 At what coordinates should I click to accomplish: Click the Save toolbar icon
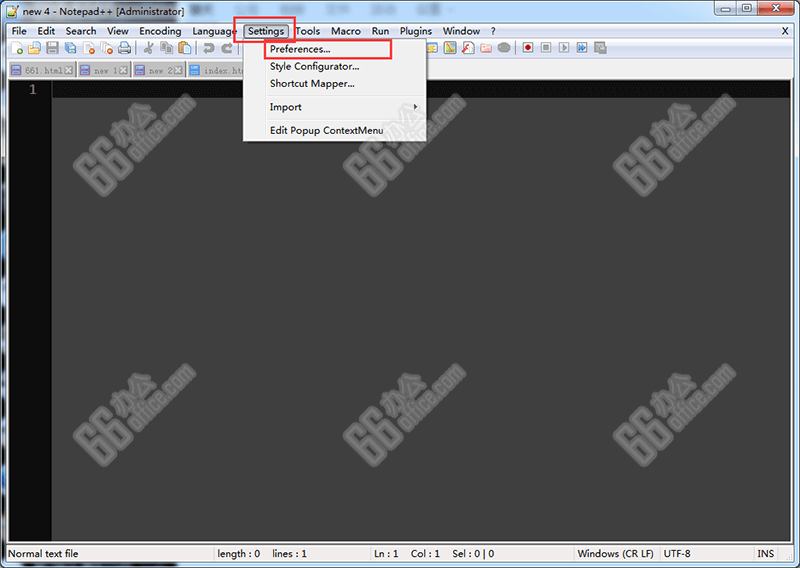(52, 48)
